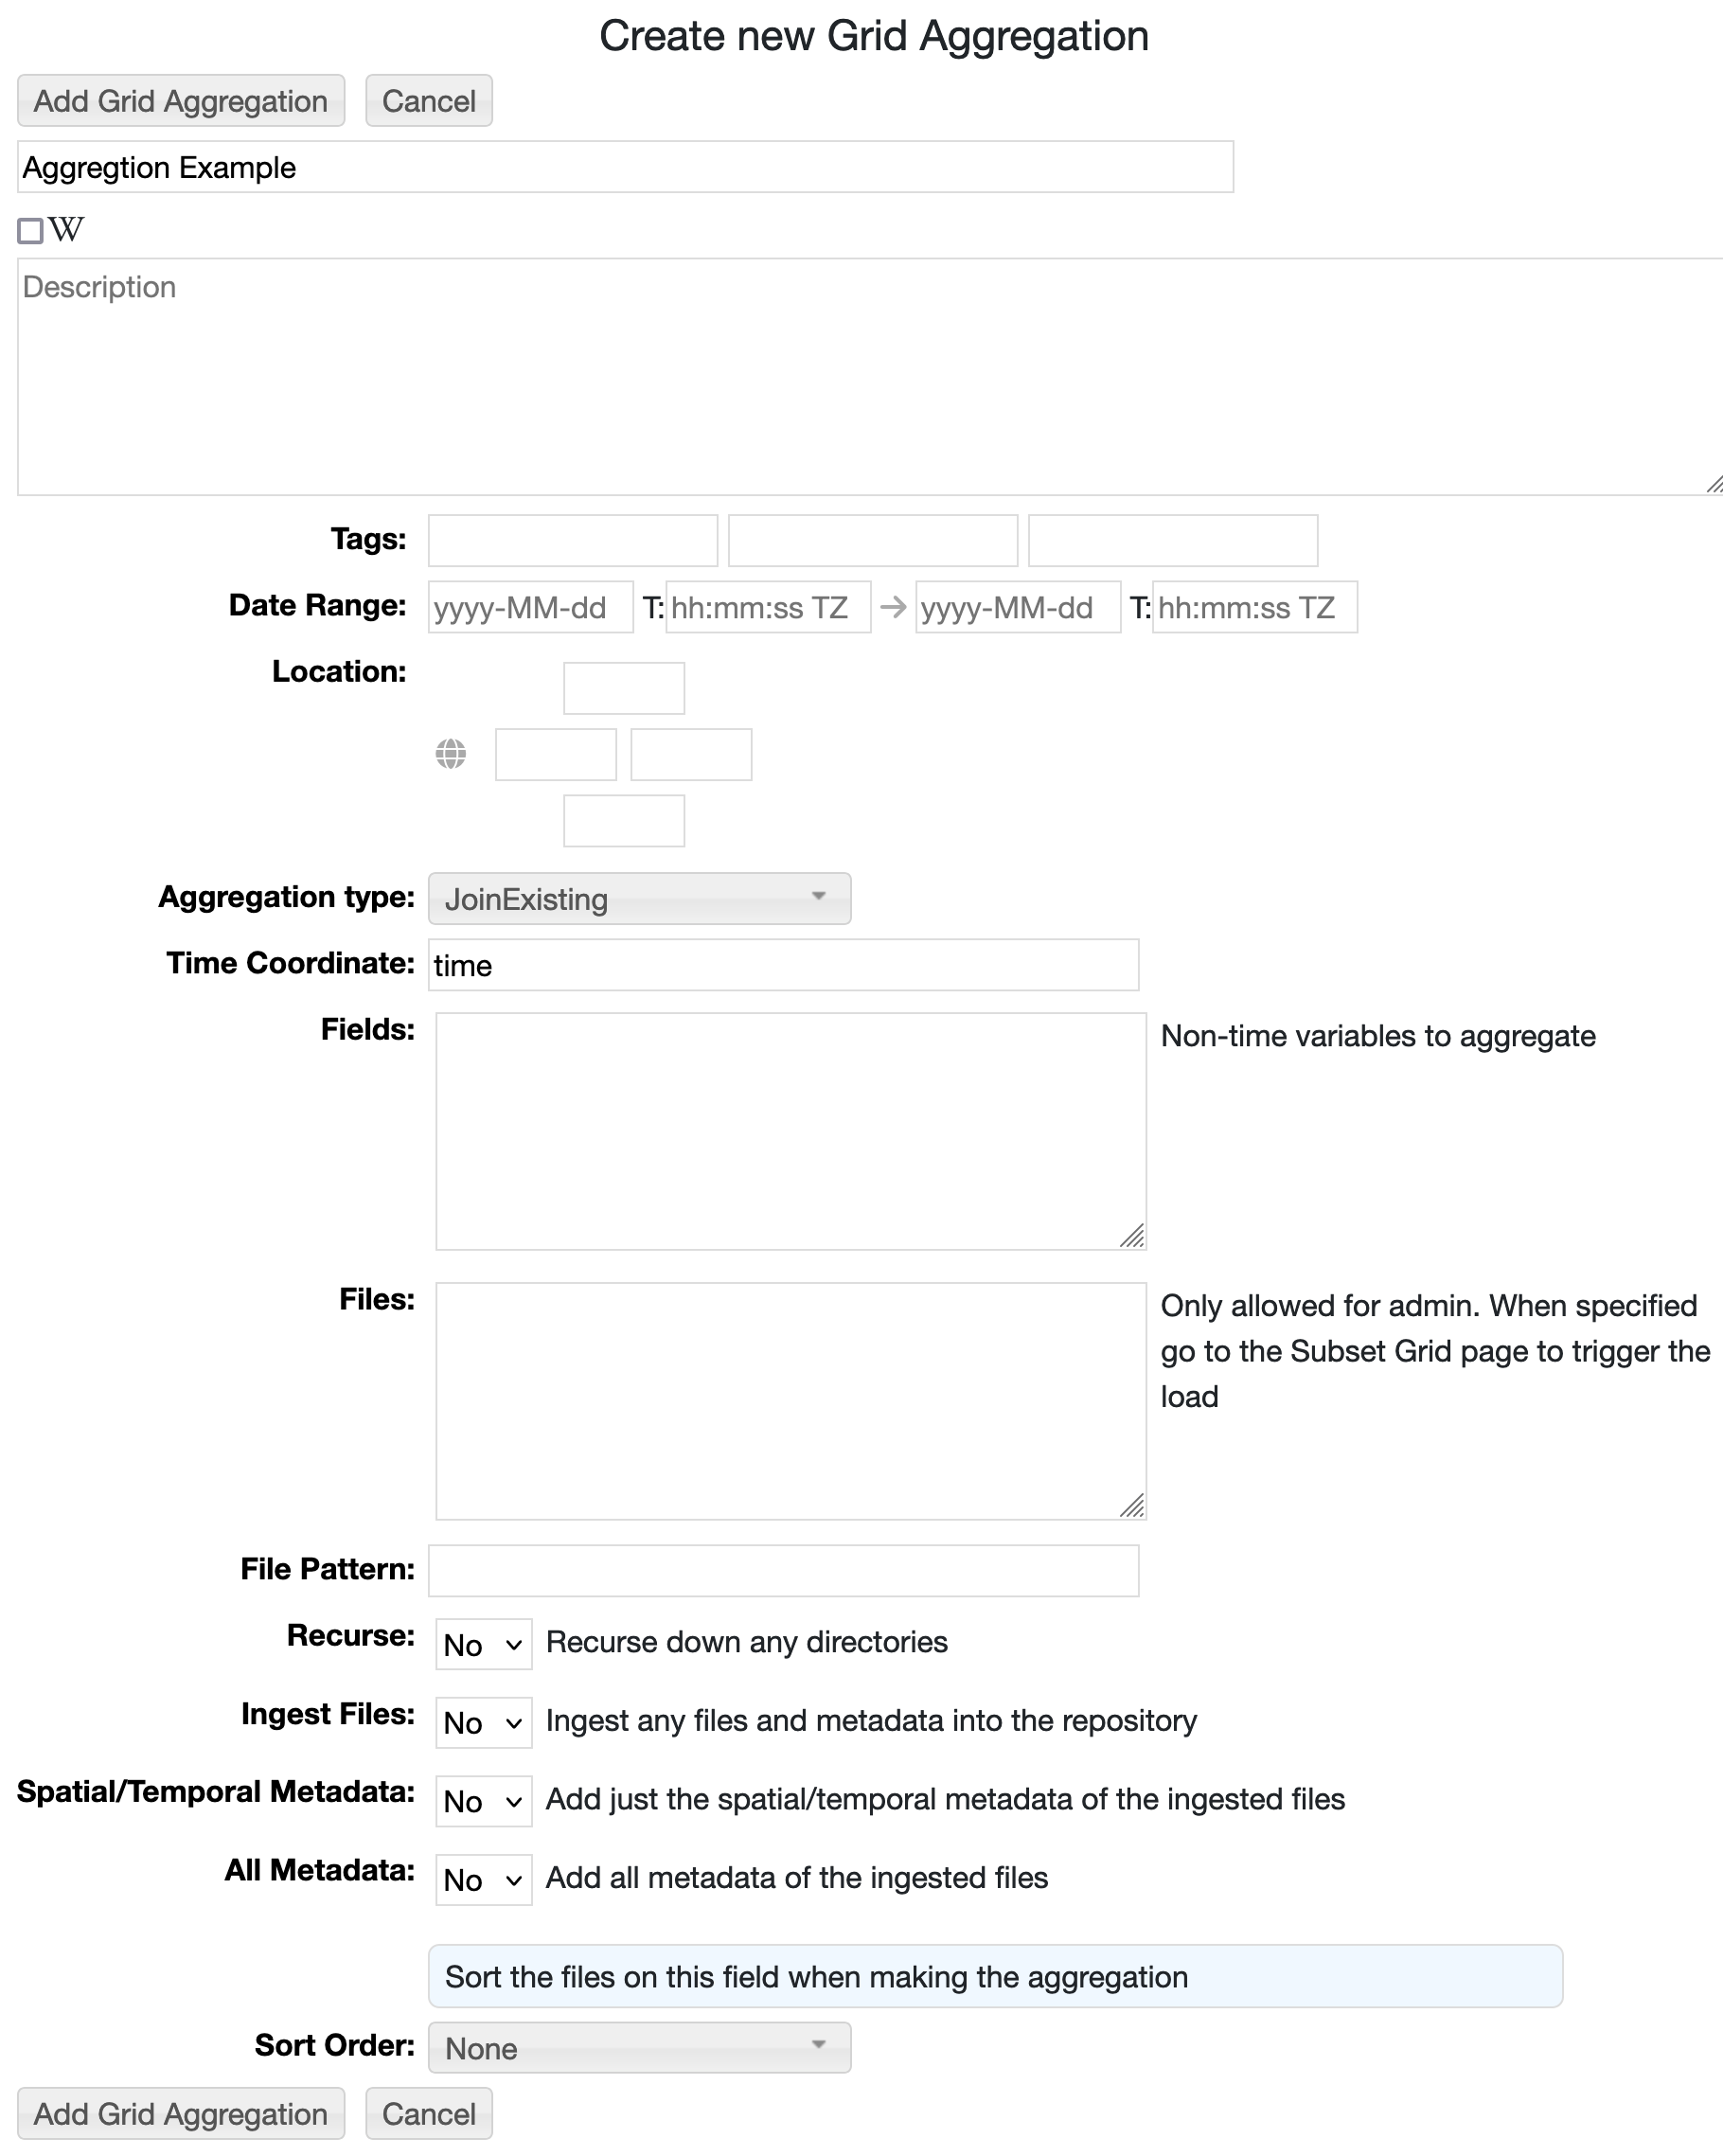Viewport: 1723px width, 2156px height.
Task: Click the south Location input box
Action: pos(624,821)
